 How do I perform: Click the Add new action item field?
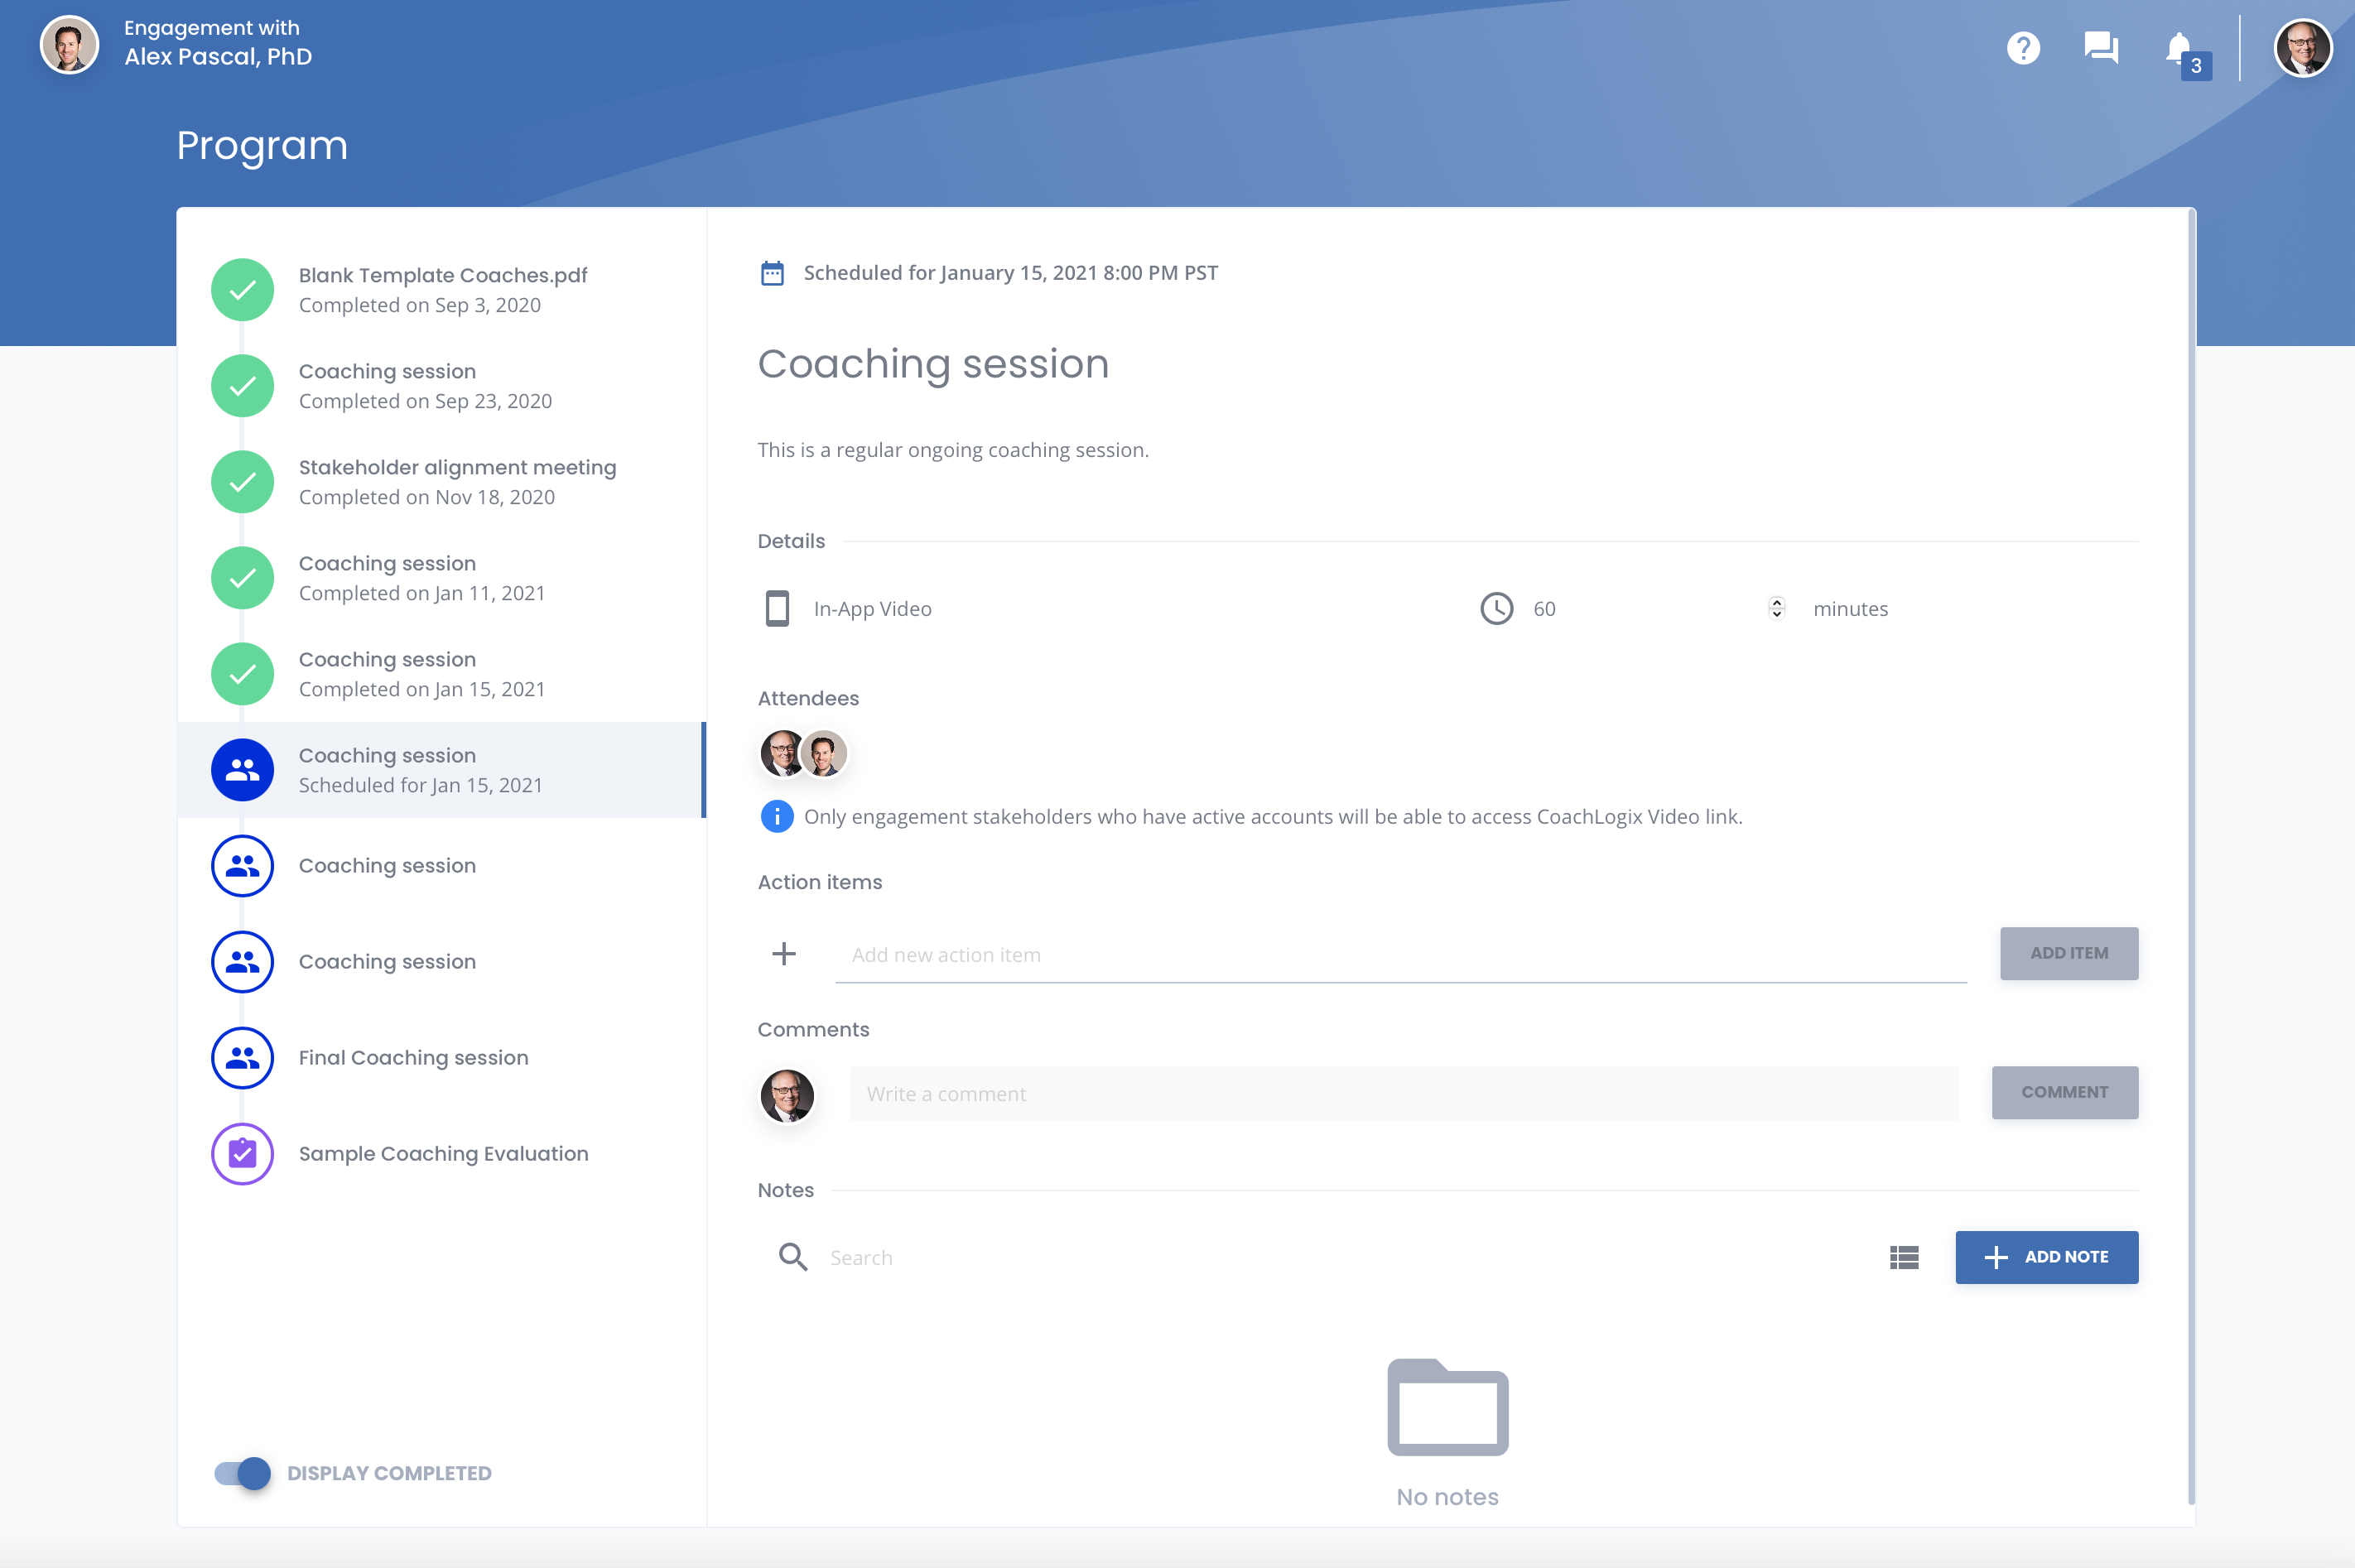coord(1401,955)
